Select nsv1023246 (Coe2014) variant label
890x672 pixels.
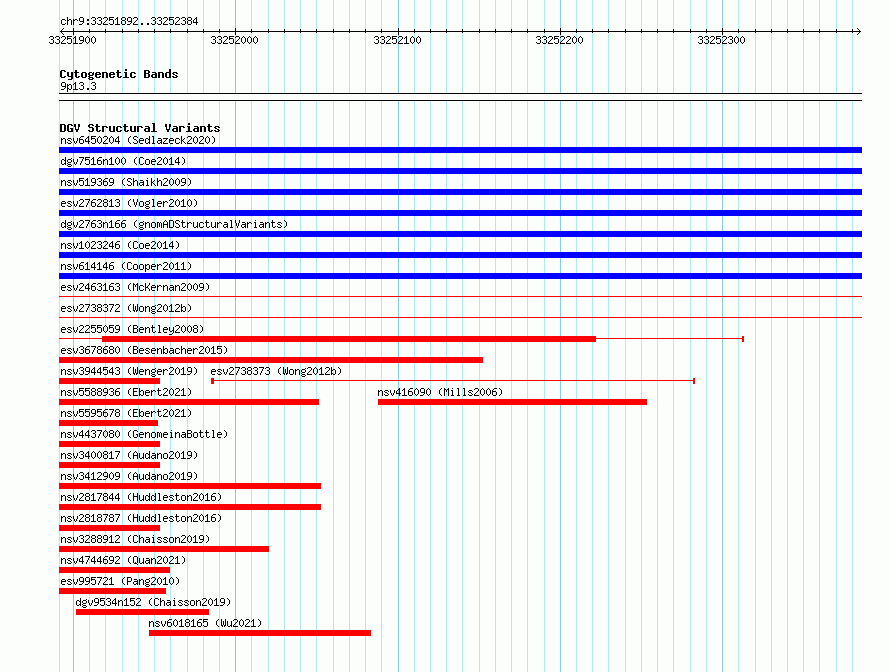[x=120, y=245]
